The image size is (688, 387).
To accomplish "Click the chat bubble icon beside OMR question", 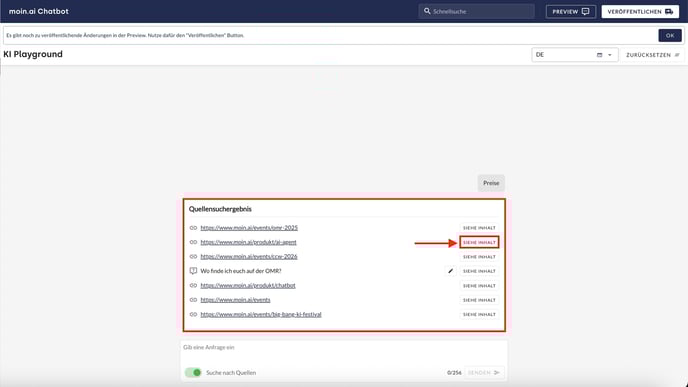I will click(x=193, y=271).
